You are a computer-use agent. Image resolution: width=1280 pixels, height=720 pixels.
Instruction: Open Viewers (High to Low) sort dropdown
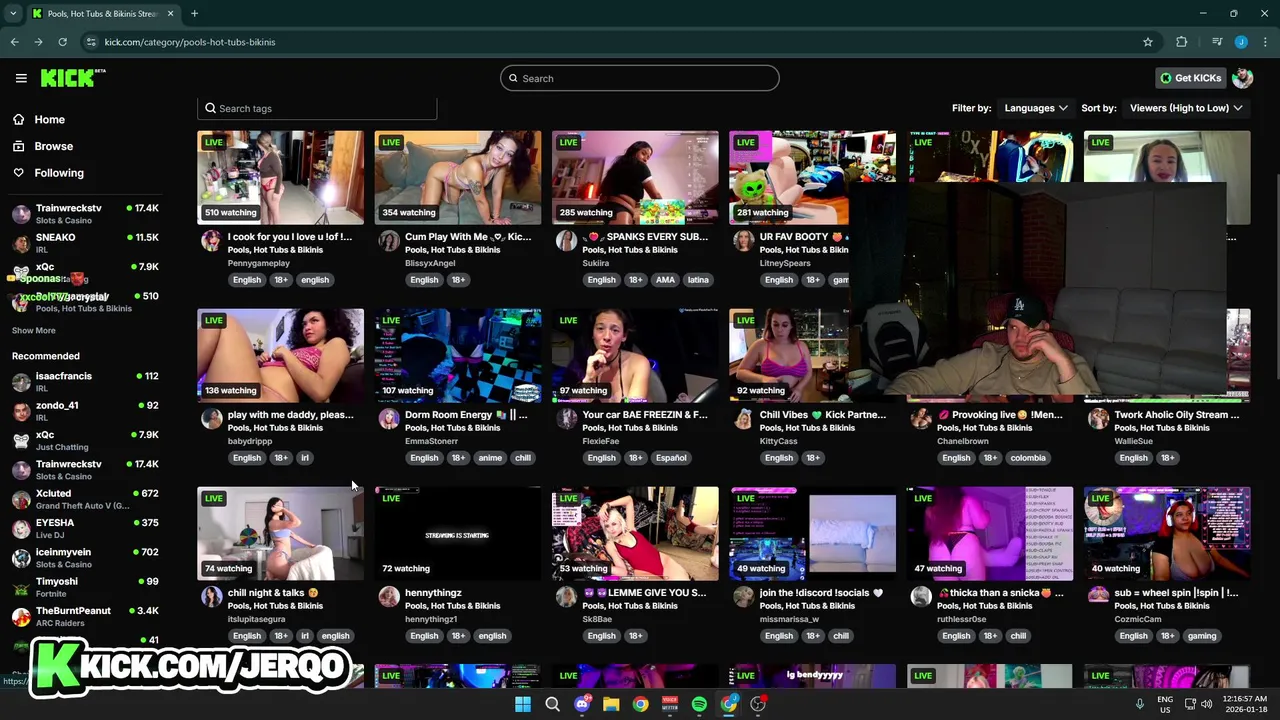coord(1186,108)
